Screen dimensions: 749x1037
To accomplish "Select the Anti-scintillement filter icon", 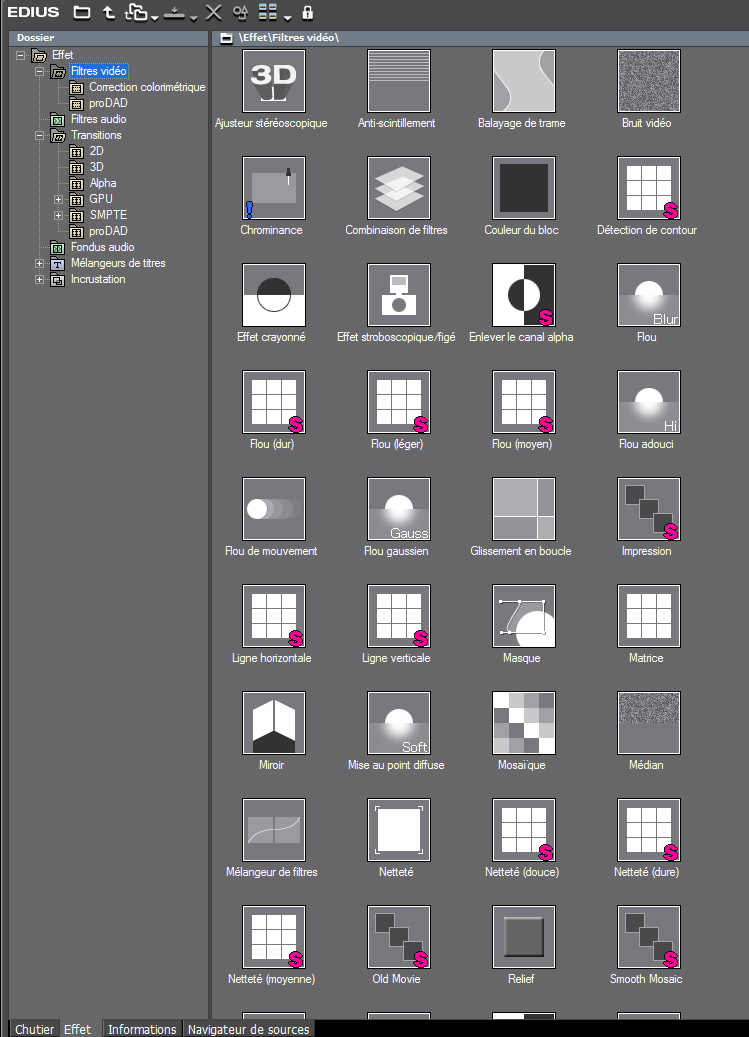I will pyautogui.click(x=399, y=81).
